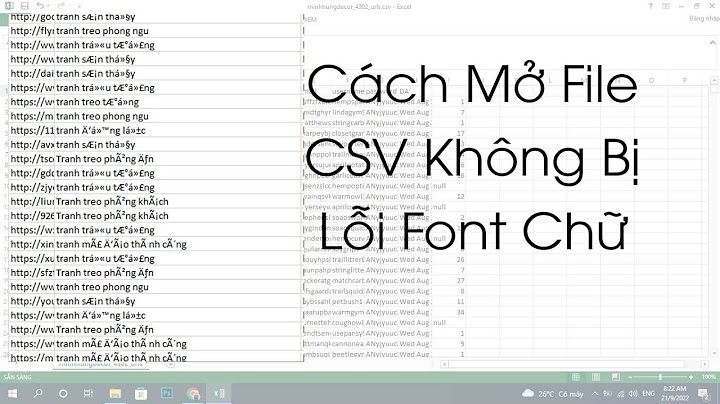Open Photoshop from the taskbar

coord(167,393)
